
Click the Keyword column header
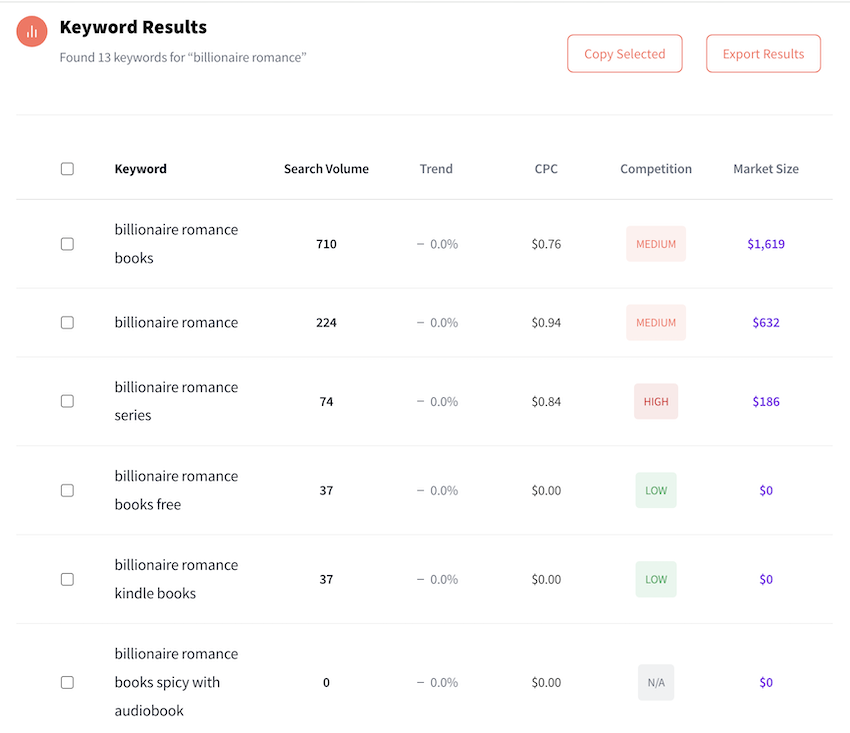(140, 169)
